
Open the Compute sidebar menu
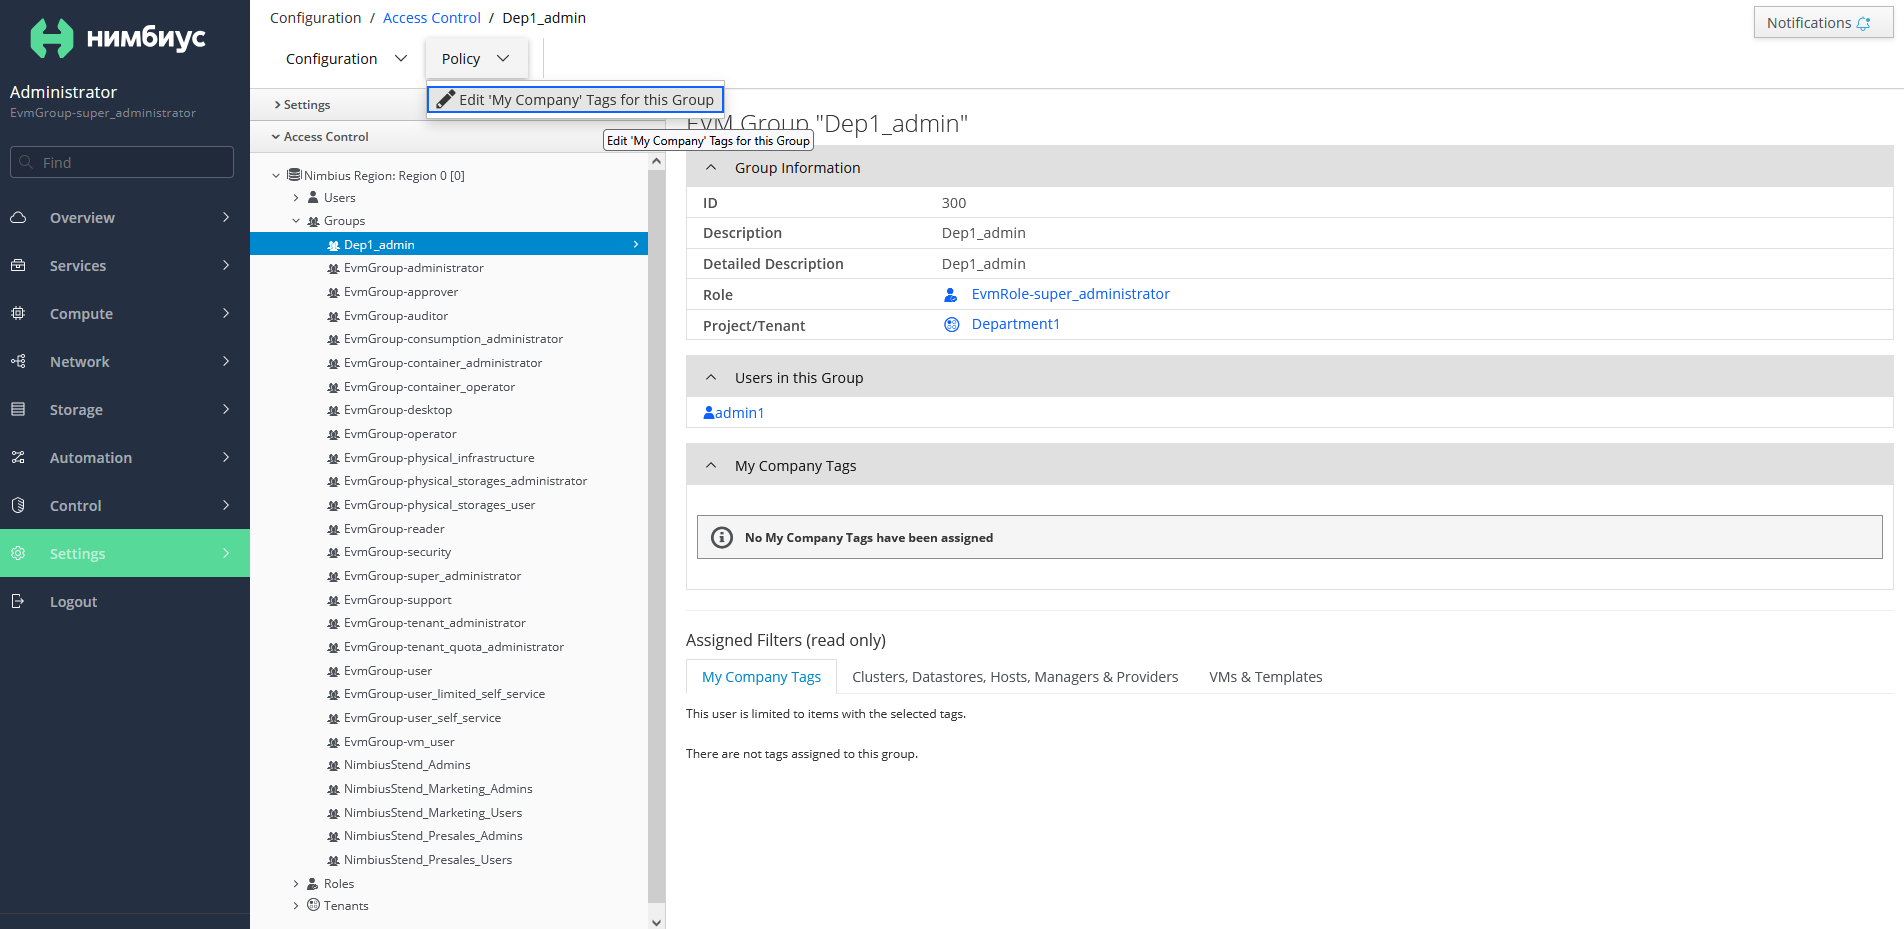coord(125,313)
